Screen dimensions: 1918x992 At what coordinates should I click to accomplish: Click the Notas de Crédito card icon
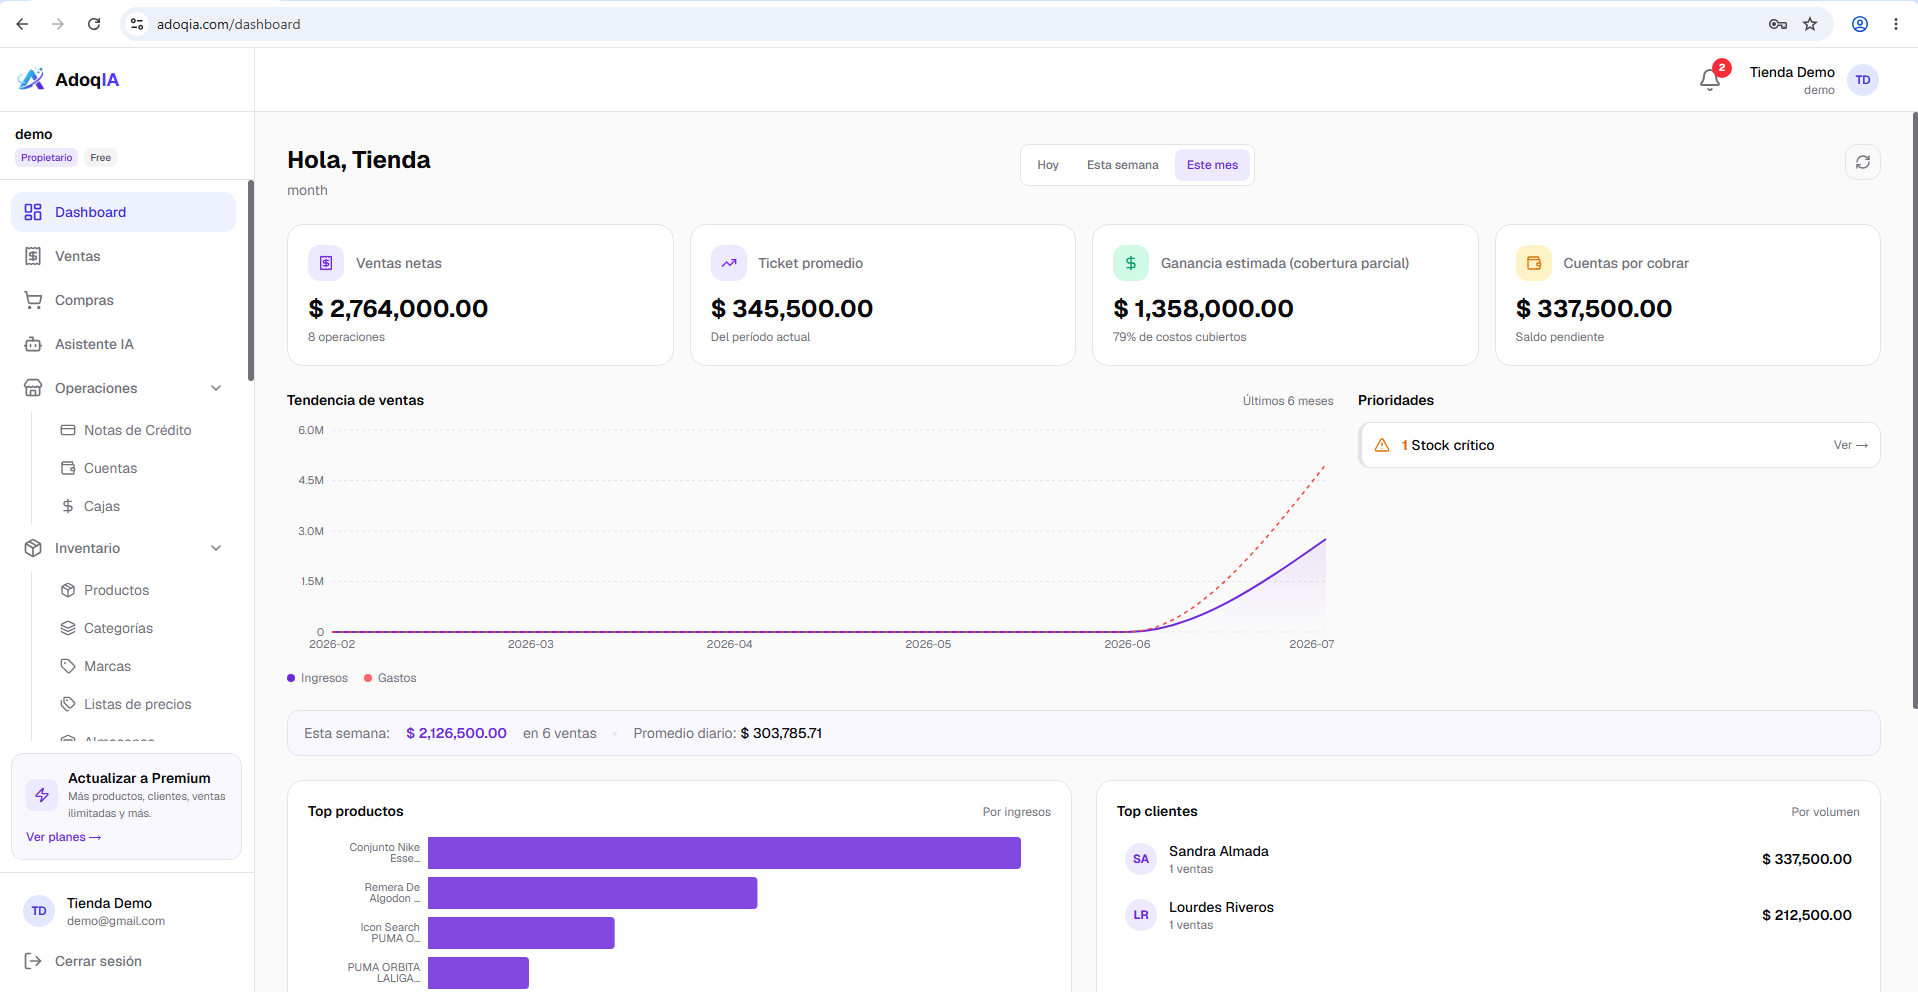click(x=68, y=430)
